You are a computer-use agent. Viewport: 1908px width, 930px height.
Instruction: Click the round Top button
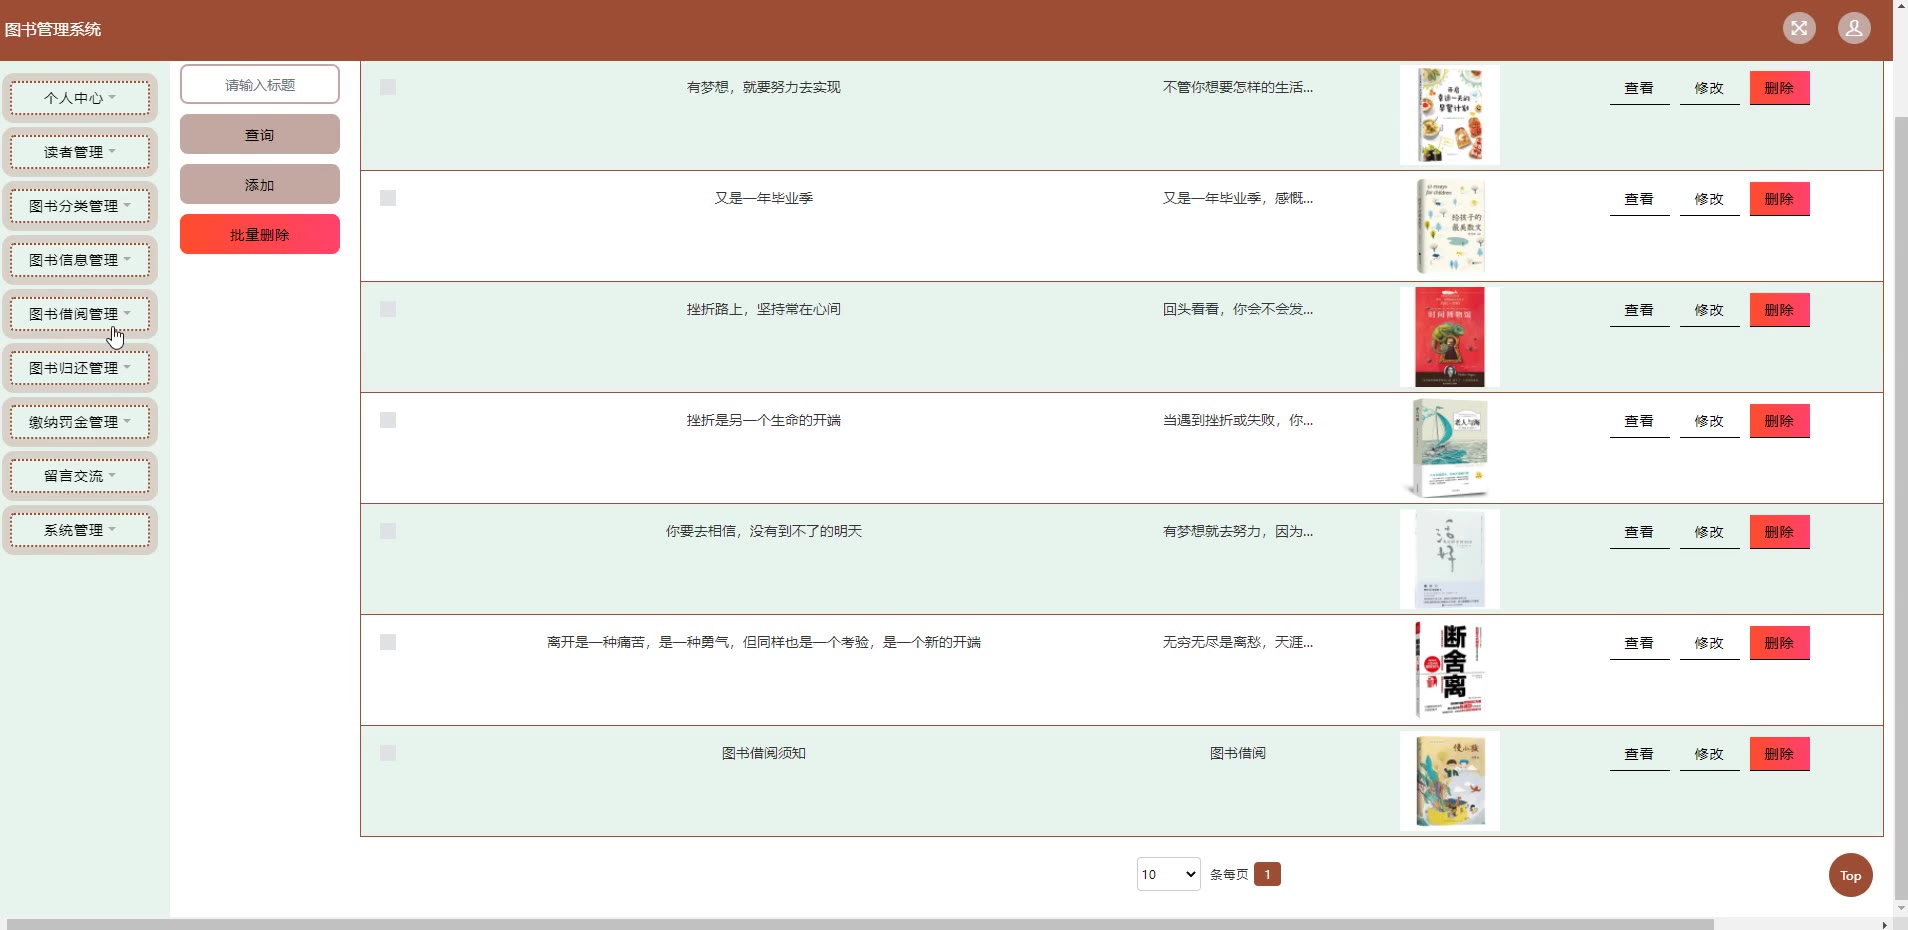1850,875
